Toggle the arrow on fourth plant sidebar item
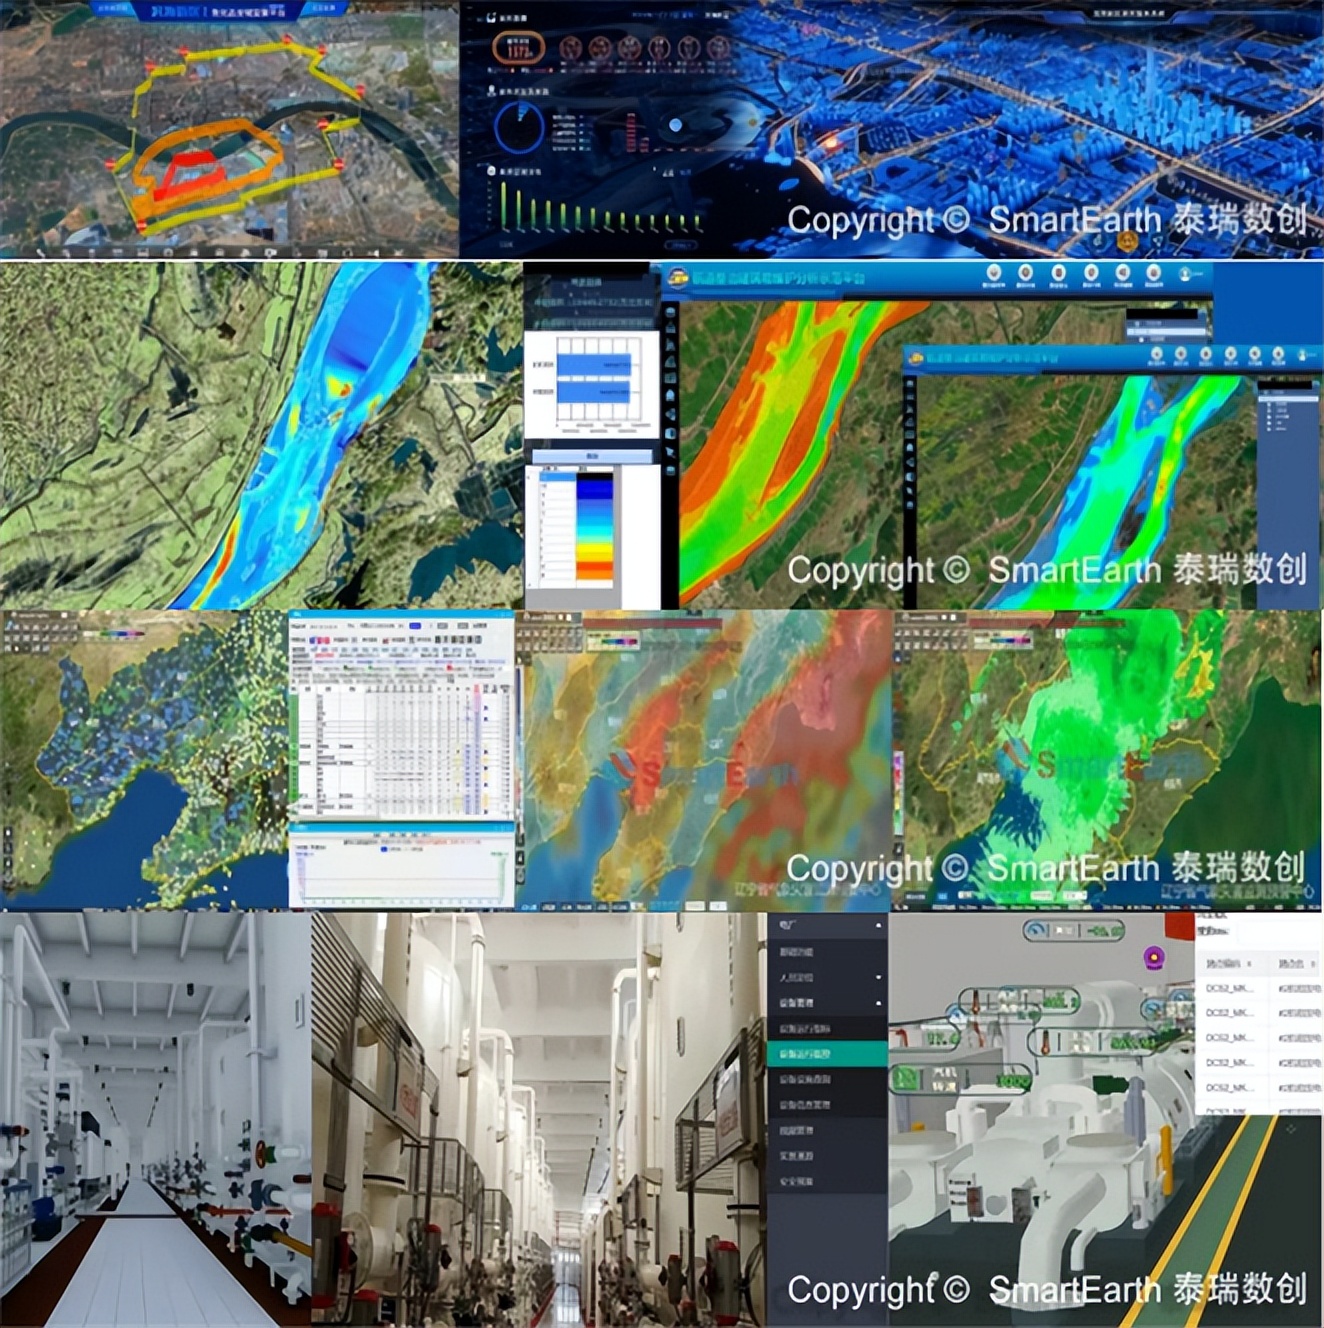1324x1328 pixels. tap(879, 1002)
